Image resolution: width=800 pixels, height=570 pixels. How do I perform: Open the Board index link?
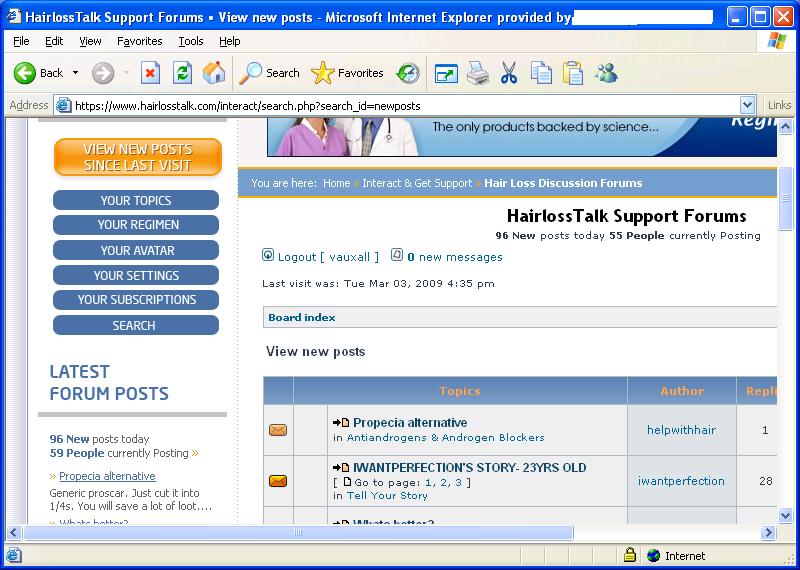tap(301, 317)
